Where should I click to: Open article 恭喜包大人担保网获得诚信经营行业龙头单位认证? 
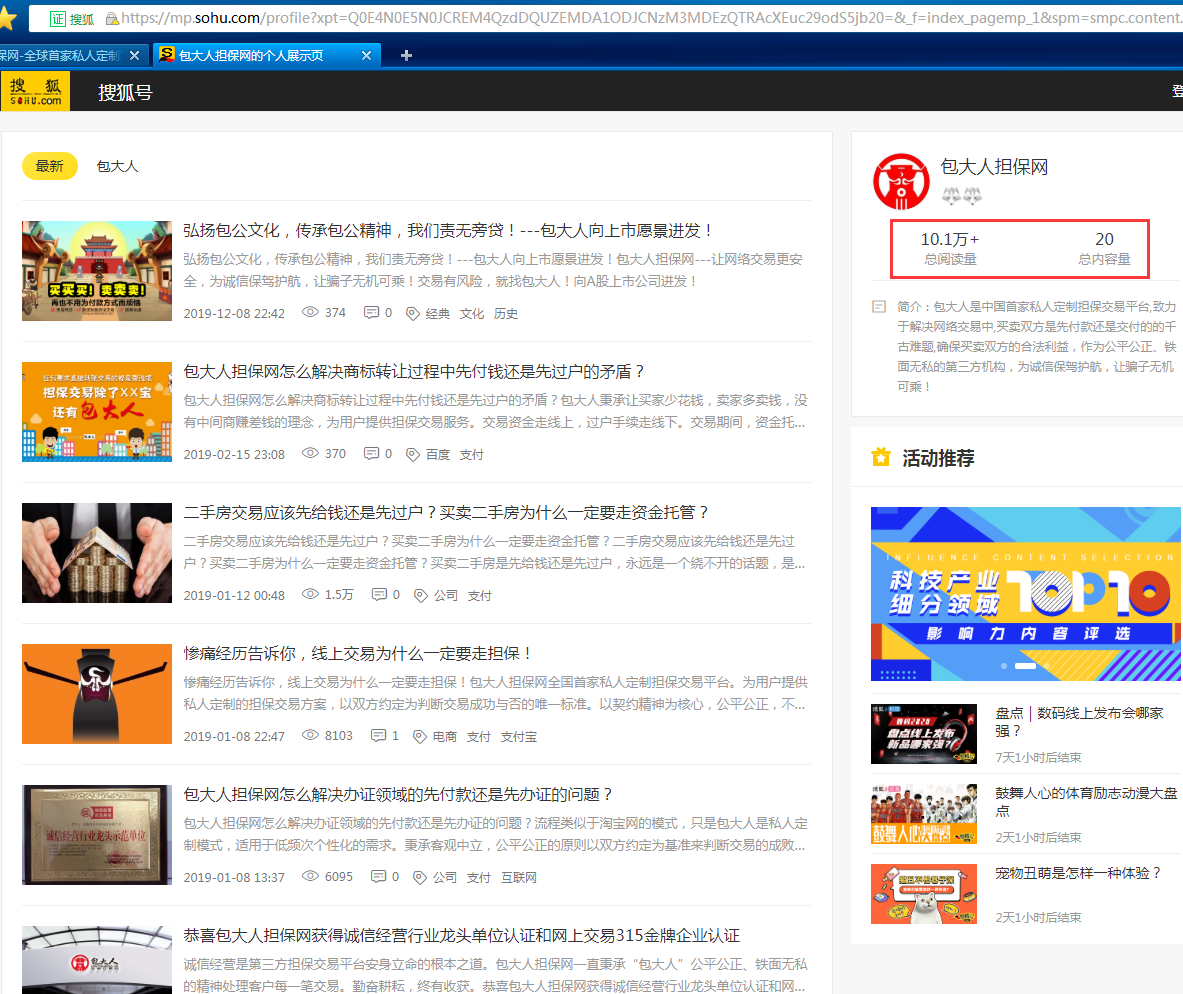[462, 936]
